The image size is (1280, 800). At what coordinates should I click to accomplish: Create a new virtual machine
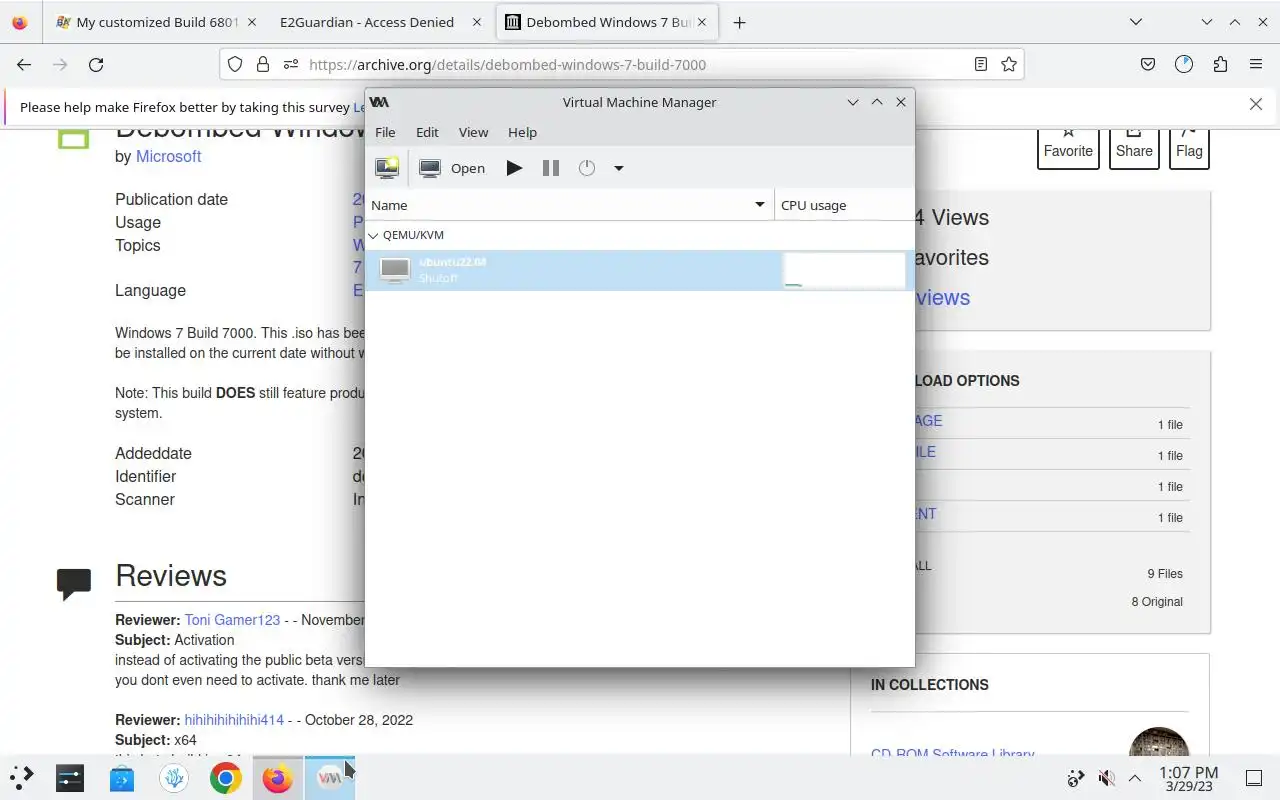(x=387, y=168)
